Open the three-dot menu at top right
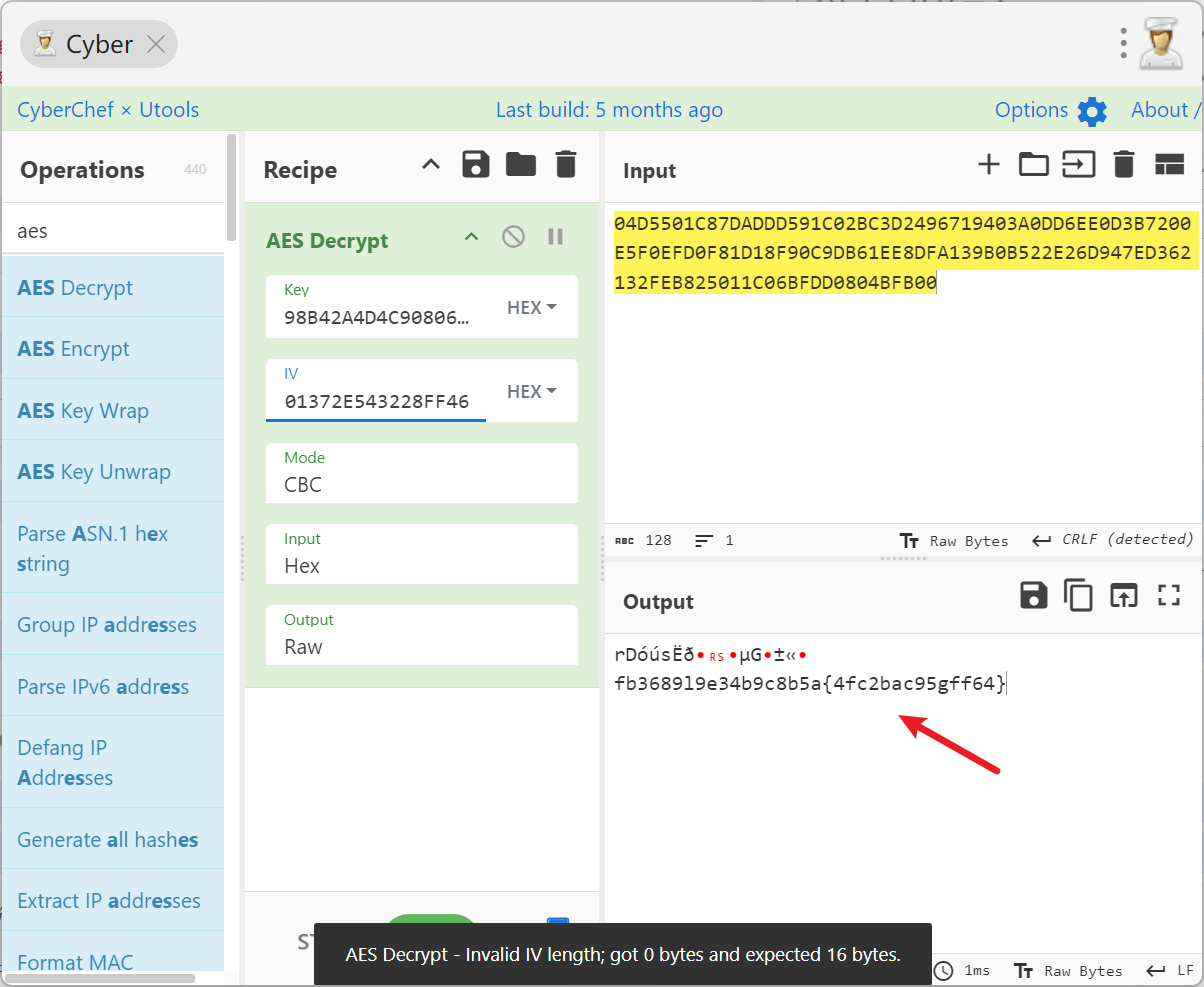This screenshot has height=987, width=1204. pos(1124,43)
